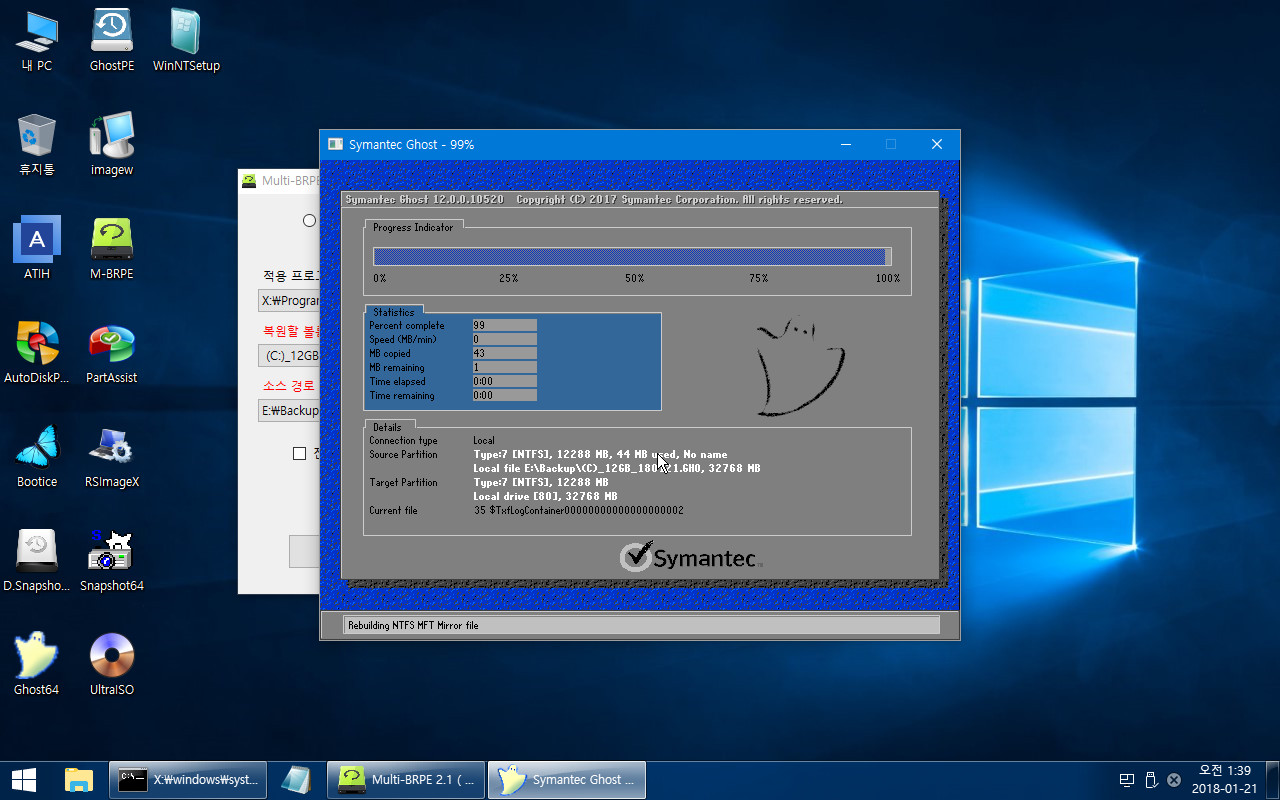Open the ATIH desktop icon

[37, 248]
